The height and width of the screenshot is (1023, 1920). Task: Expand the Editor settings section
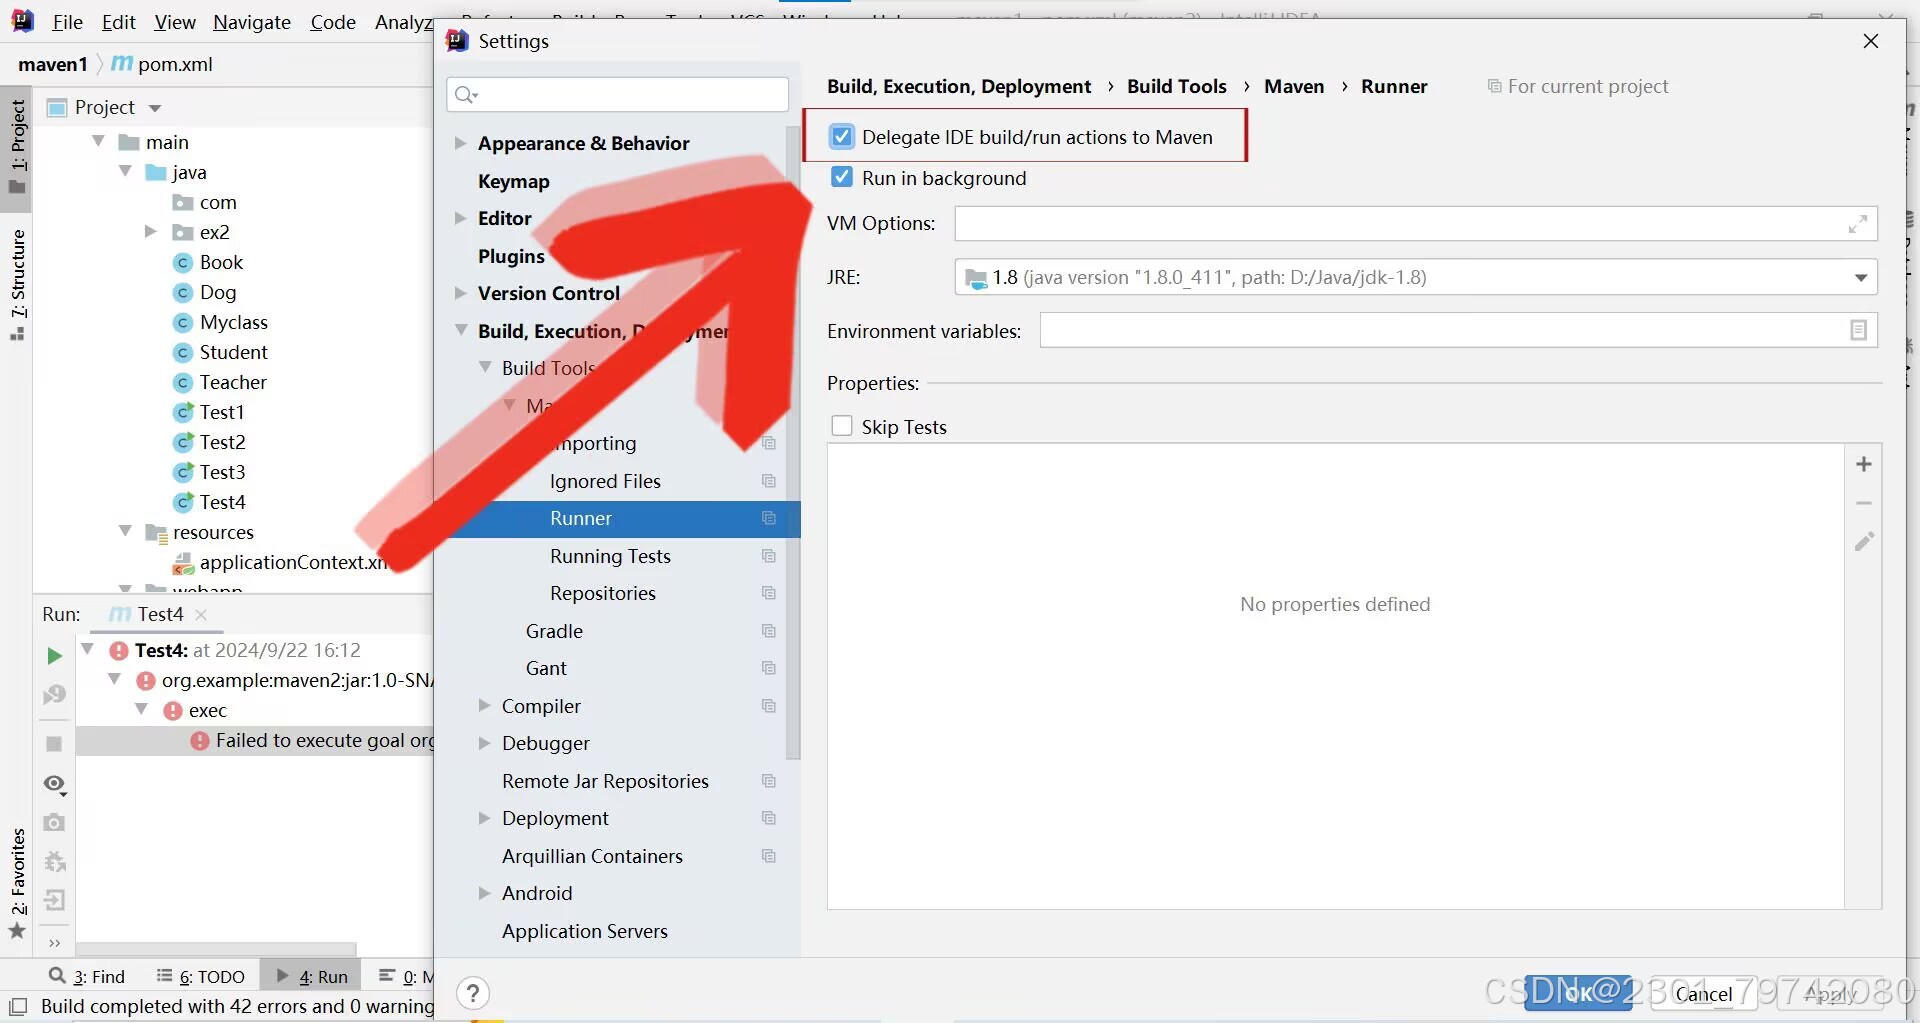[460, 218]
